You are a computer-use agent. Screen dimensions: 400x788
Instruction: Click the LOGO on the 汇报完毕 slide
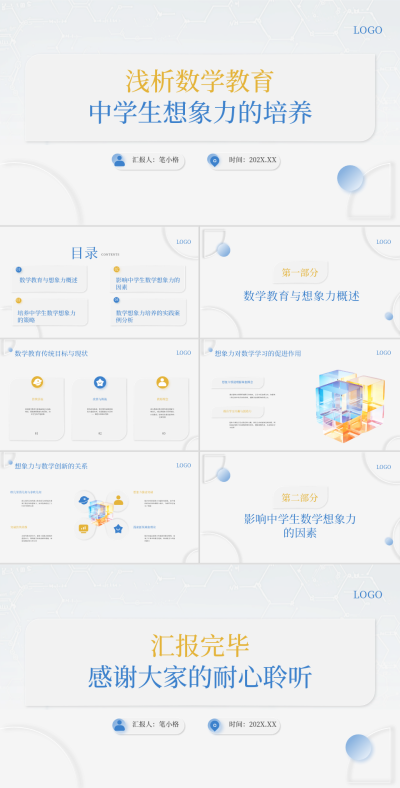[x=368, y=595]
